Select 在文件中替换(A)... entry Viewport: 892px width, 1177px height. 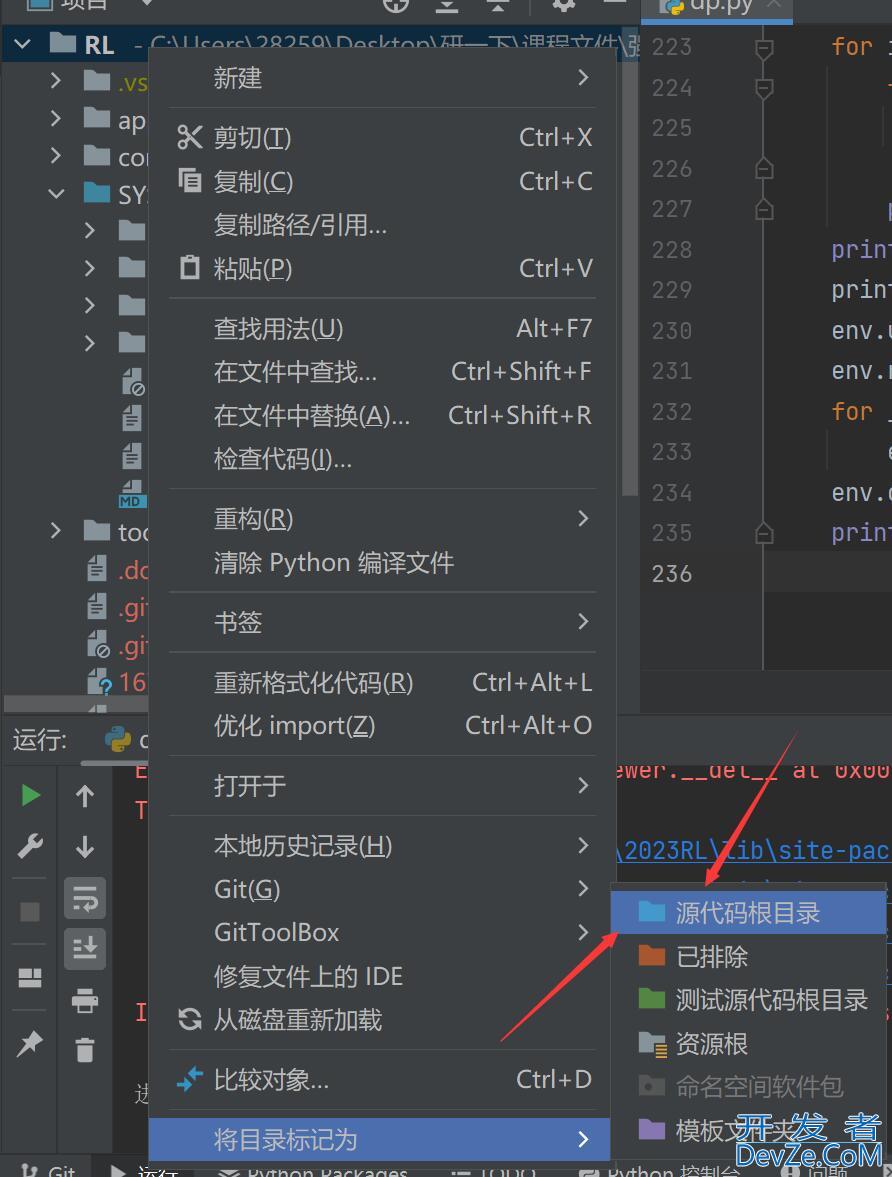383,415
